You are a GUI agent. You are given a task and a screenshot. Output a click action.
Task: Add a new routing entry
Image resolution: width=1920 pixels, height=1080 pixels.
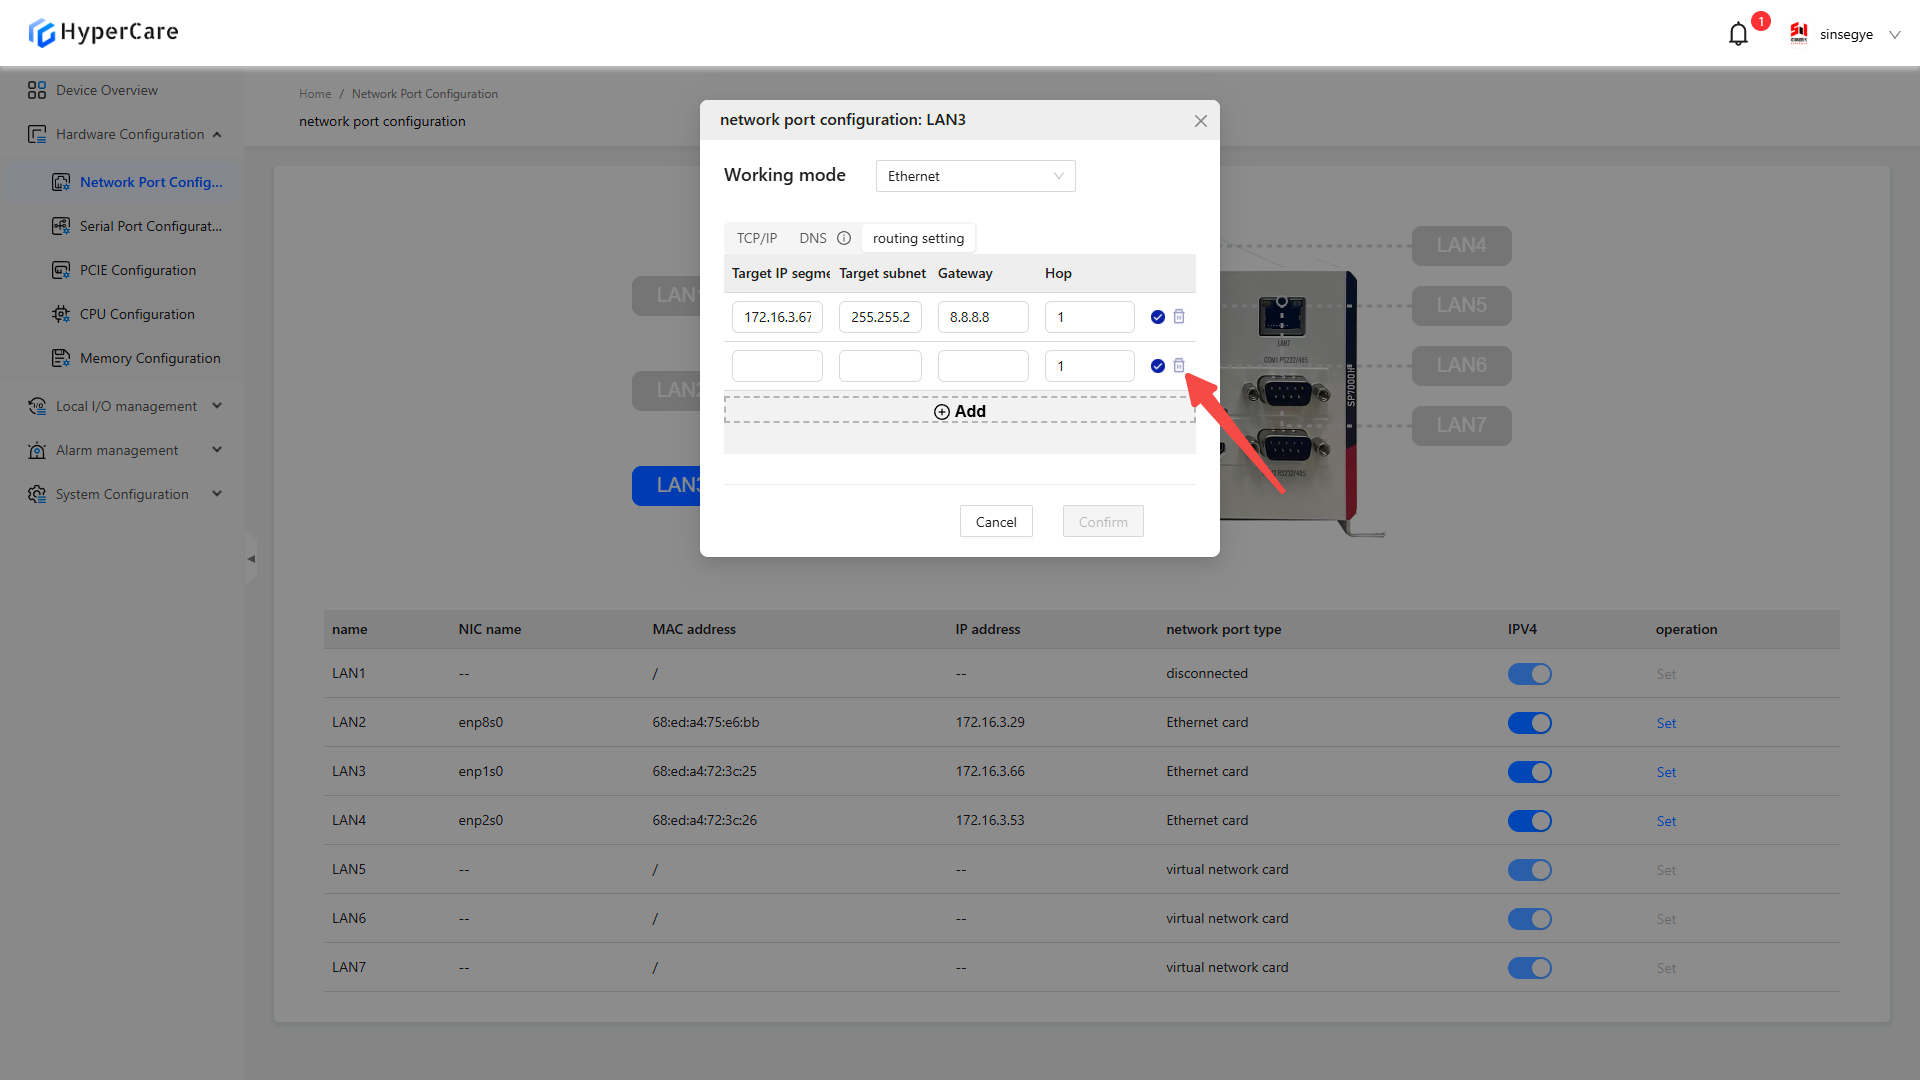coord(959,411)
